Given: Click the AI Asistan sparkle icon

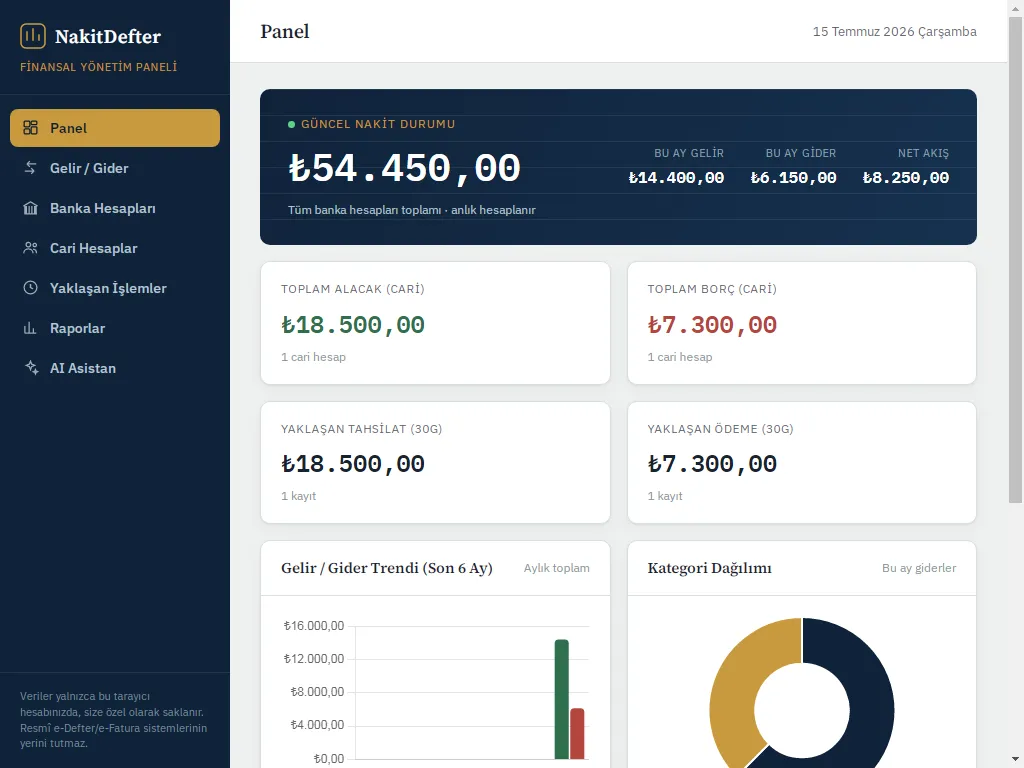Looking at the screenshot, I should (31, 368).
